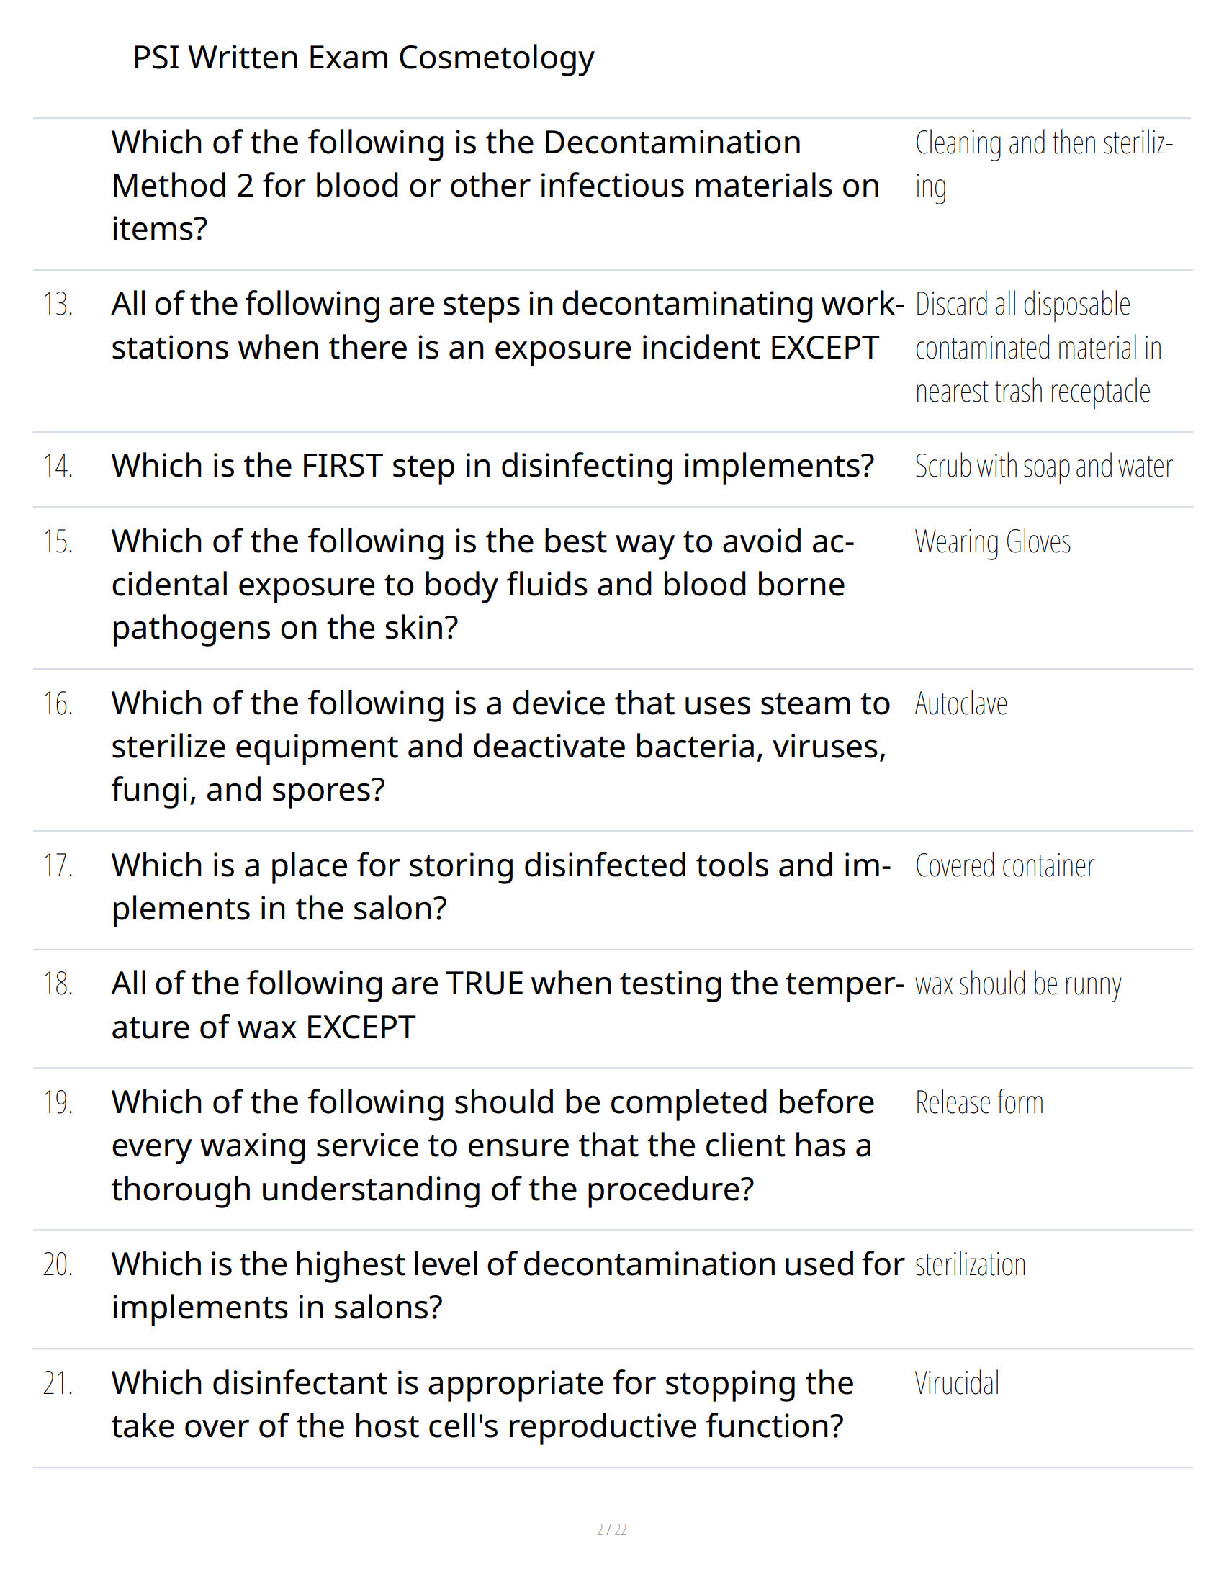Select the Decontamination Method 2 question text
This screenshot has width=1224, height=1584.
[496, 186]
